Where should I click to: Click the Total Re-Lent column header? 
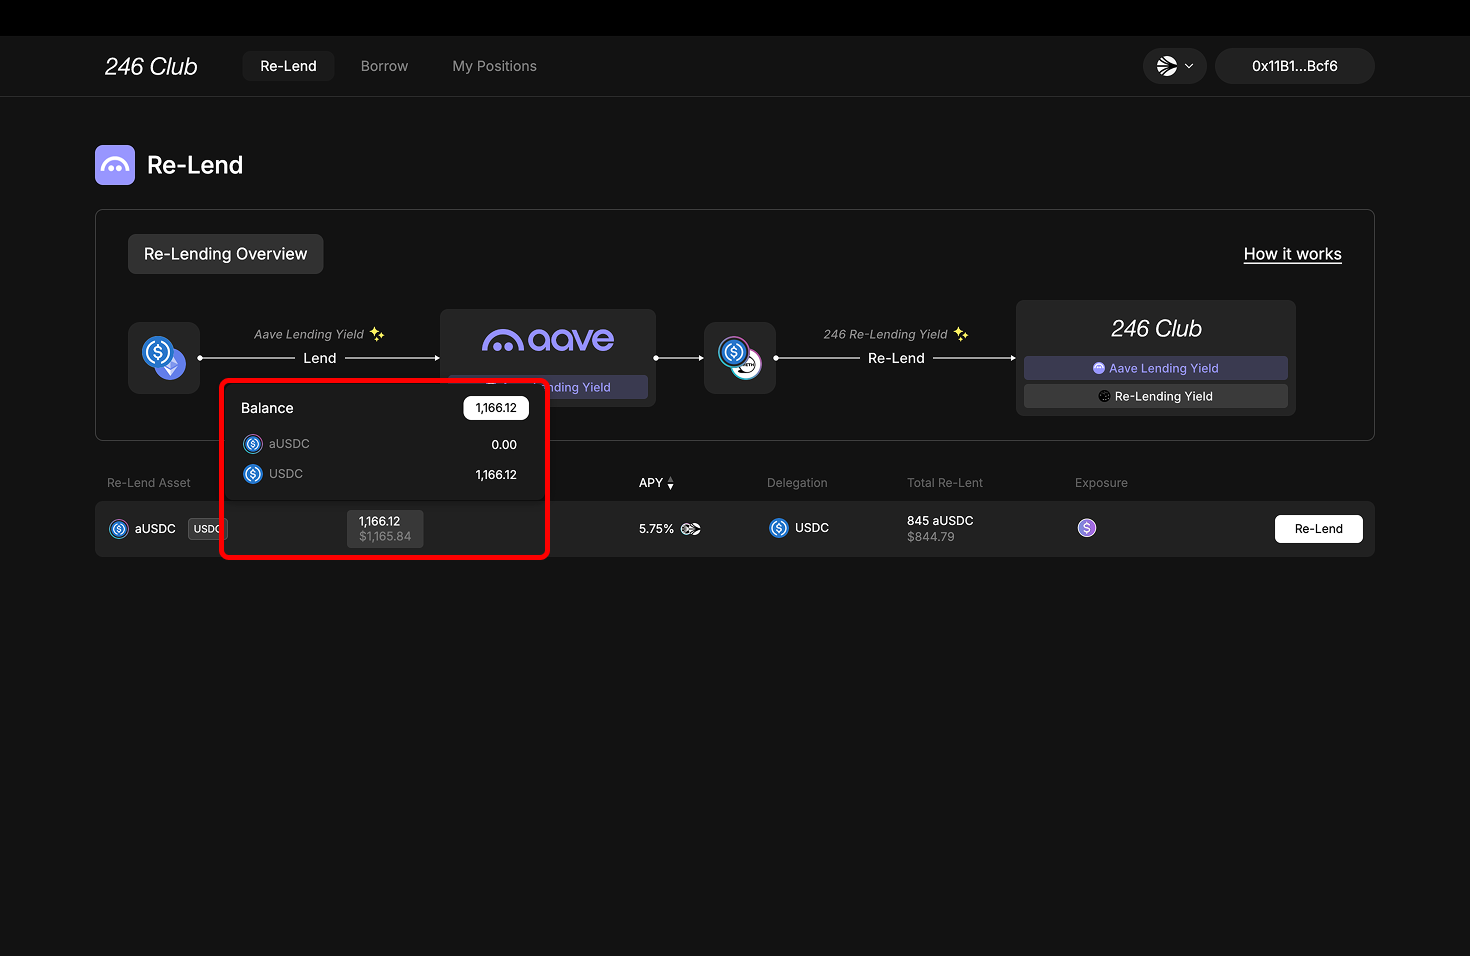coord(944,483)
